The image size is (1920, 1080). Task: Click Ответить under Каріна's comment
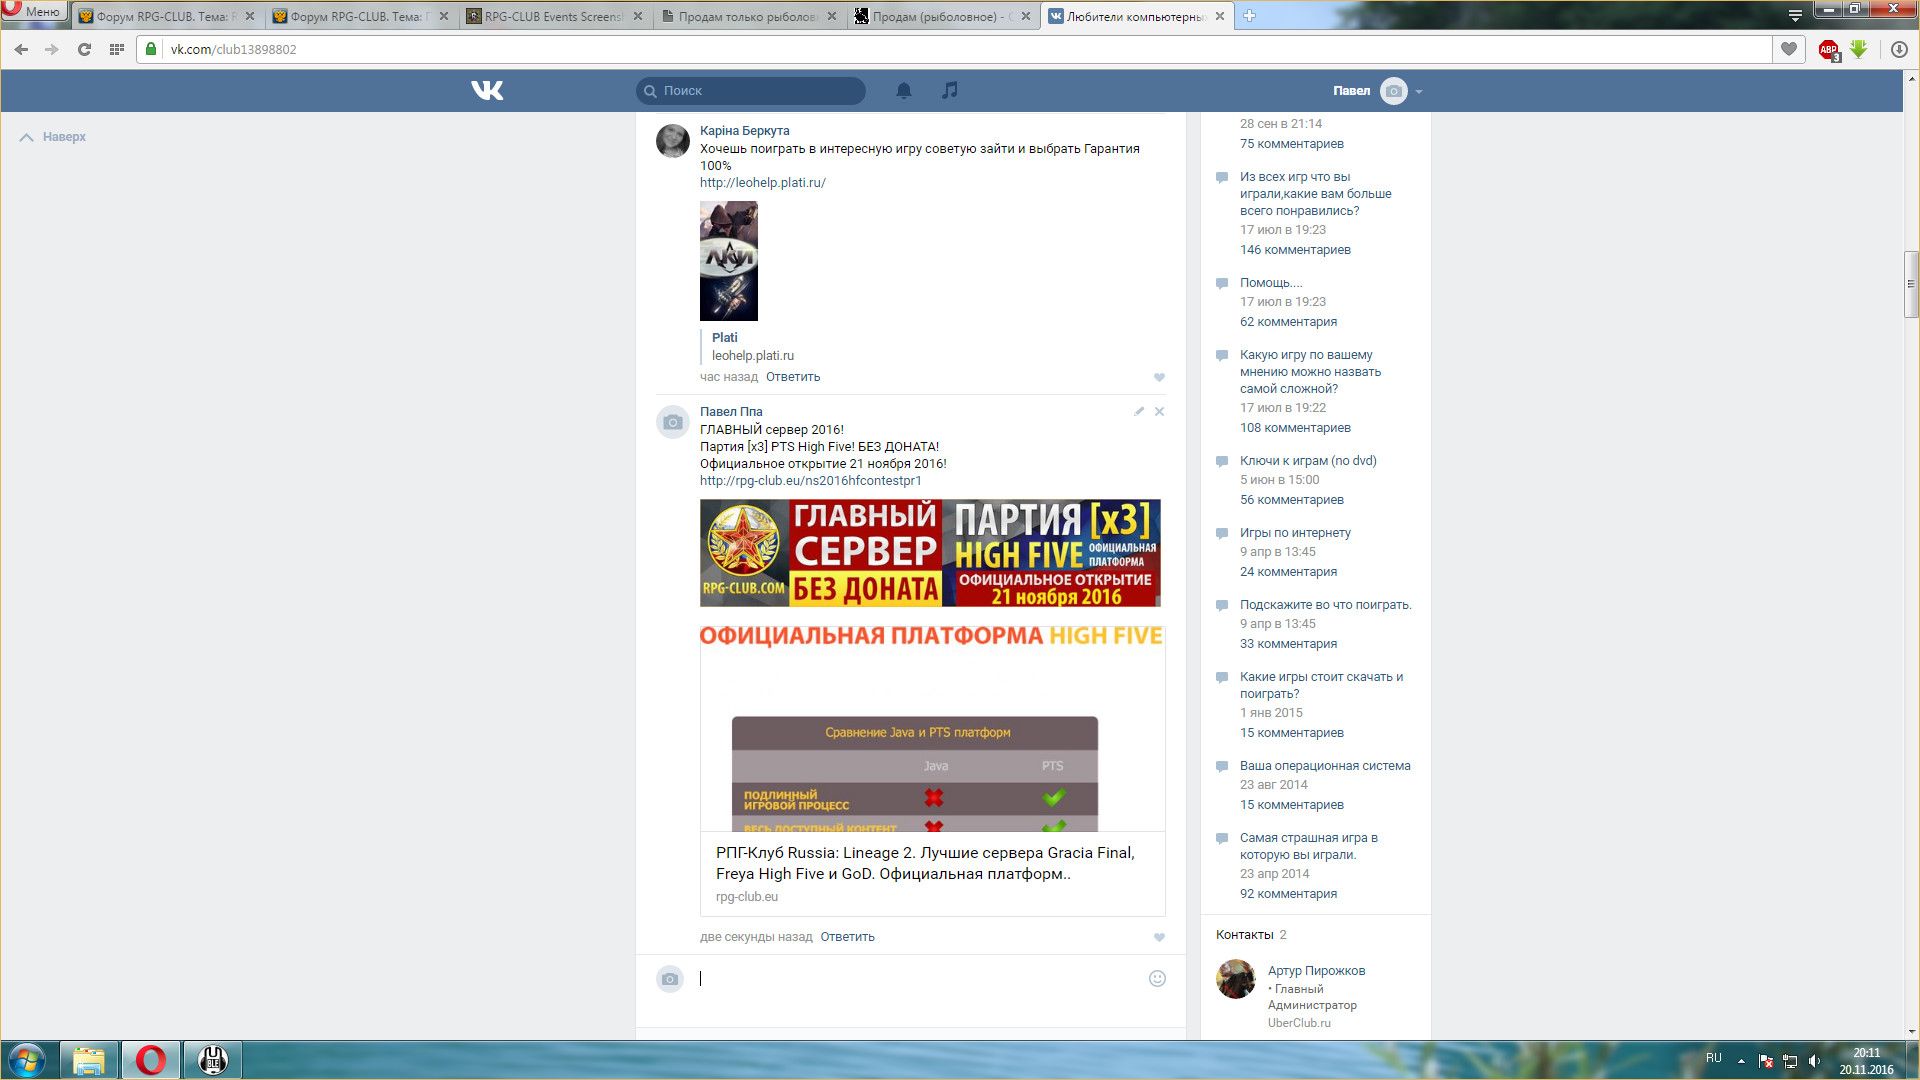(x=792, y=377)
